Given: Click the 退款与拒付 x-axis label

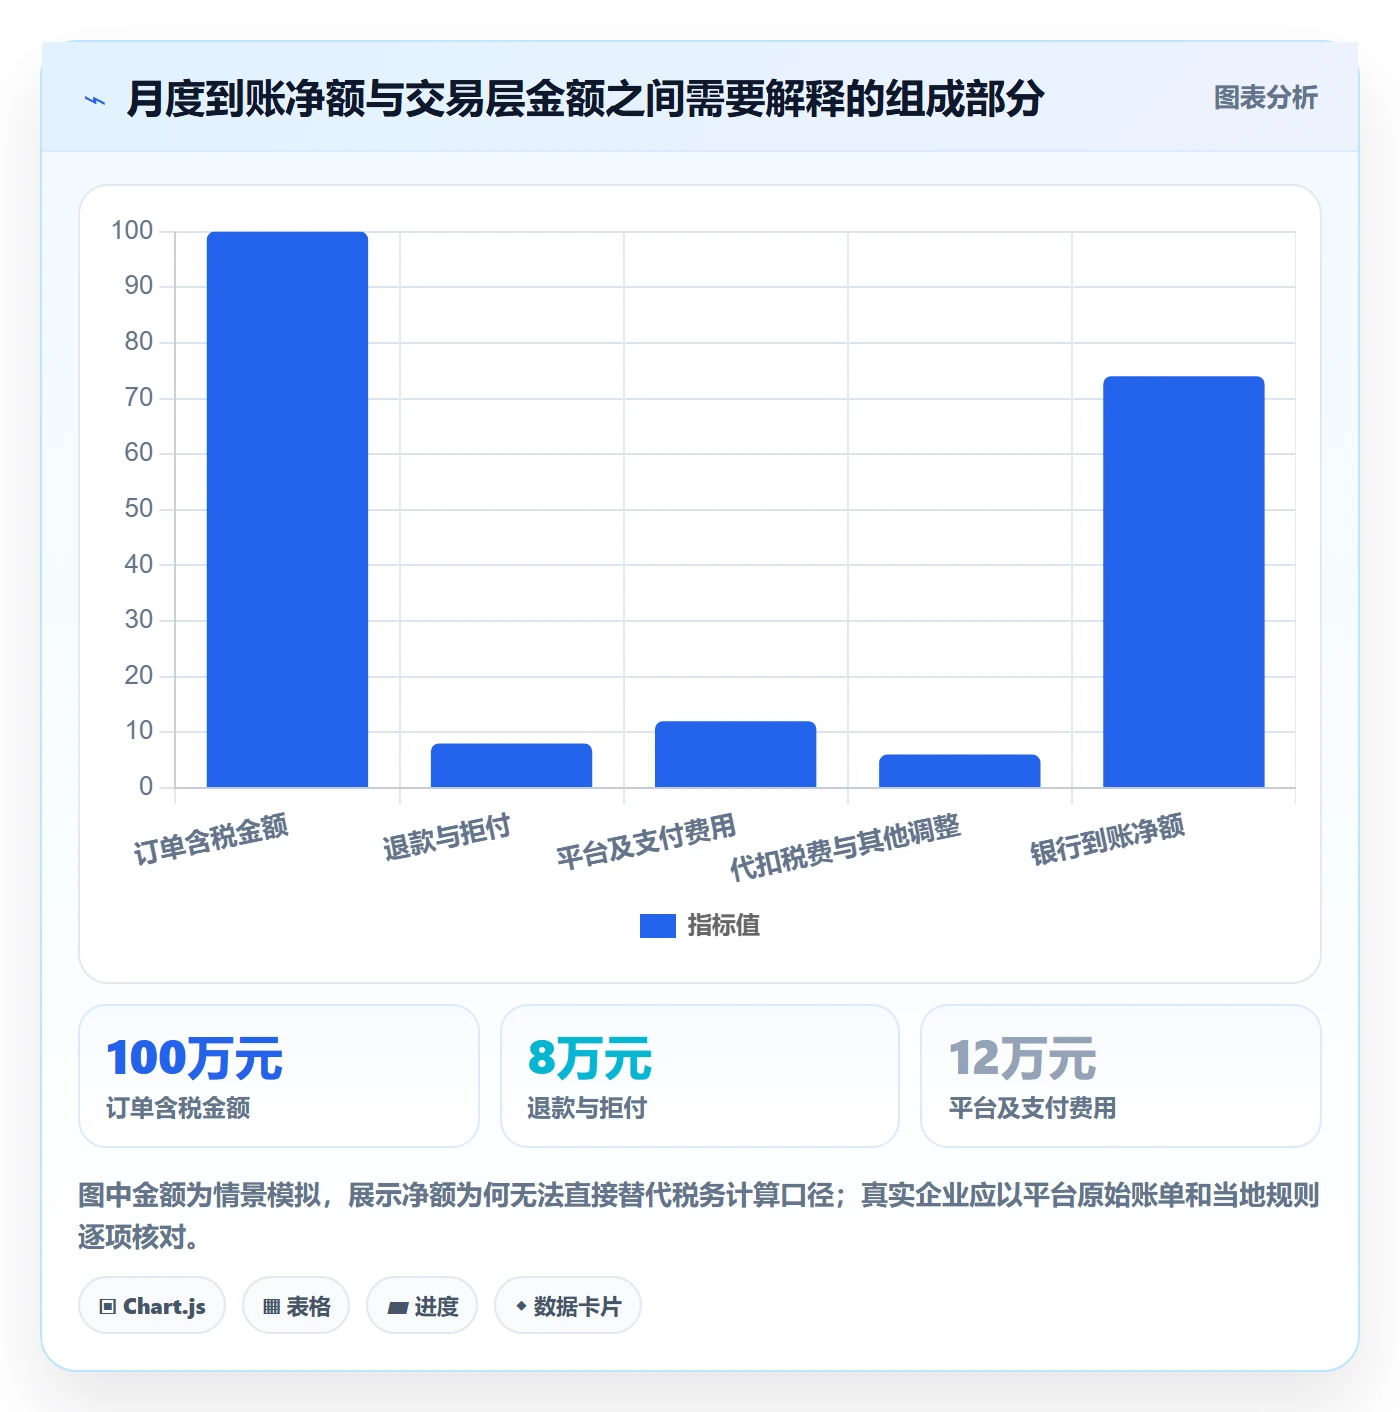Looking at the screenshot, I should point(447,837).
